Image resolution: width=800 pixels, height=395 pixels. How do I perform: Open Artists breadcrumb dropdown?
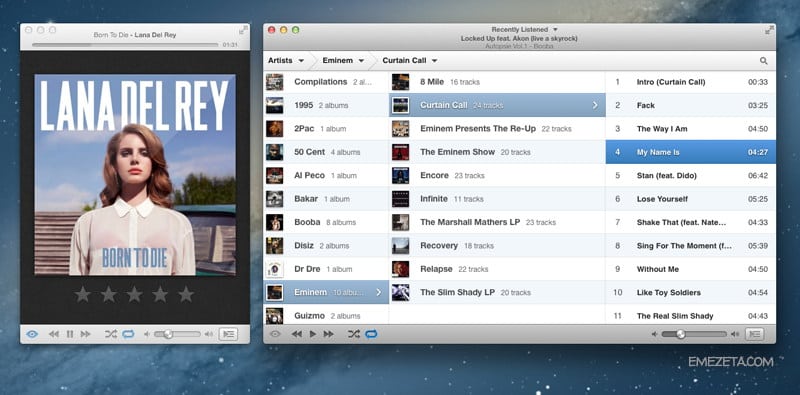(x=286, y=60)
